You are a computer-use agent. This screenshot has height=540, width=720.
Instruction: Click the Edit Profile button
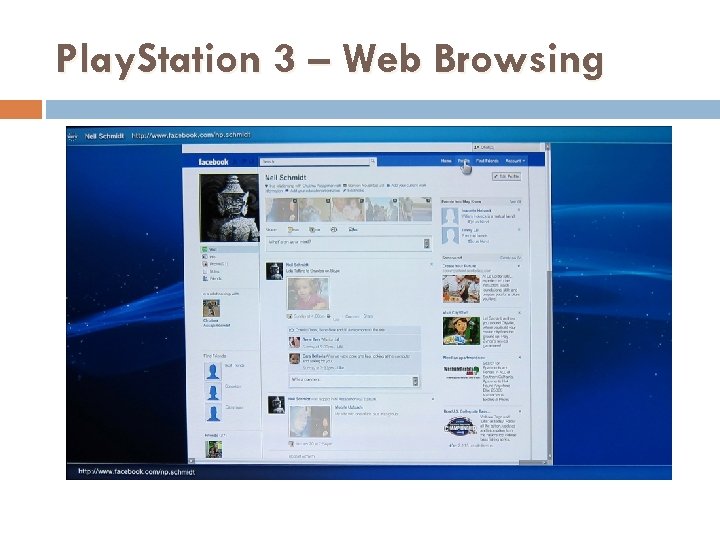(x=506, y=176)
